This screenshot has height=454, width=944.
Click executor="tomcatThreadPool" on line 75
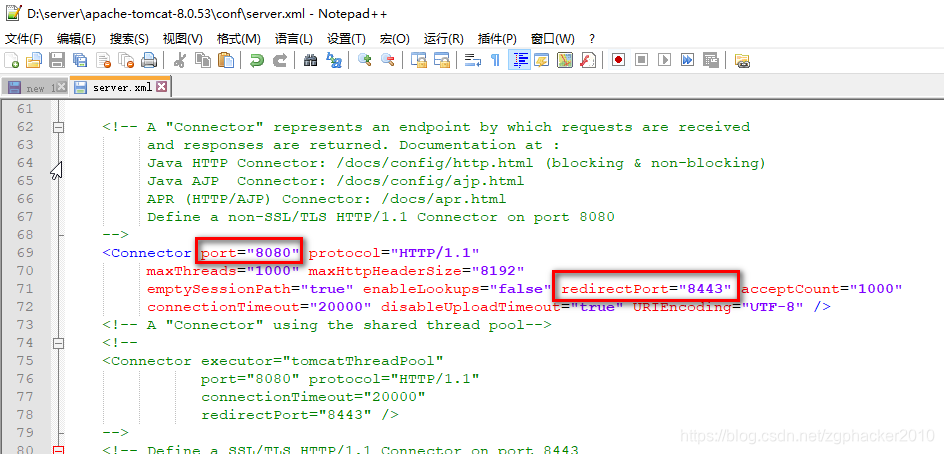[322, 361]
